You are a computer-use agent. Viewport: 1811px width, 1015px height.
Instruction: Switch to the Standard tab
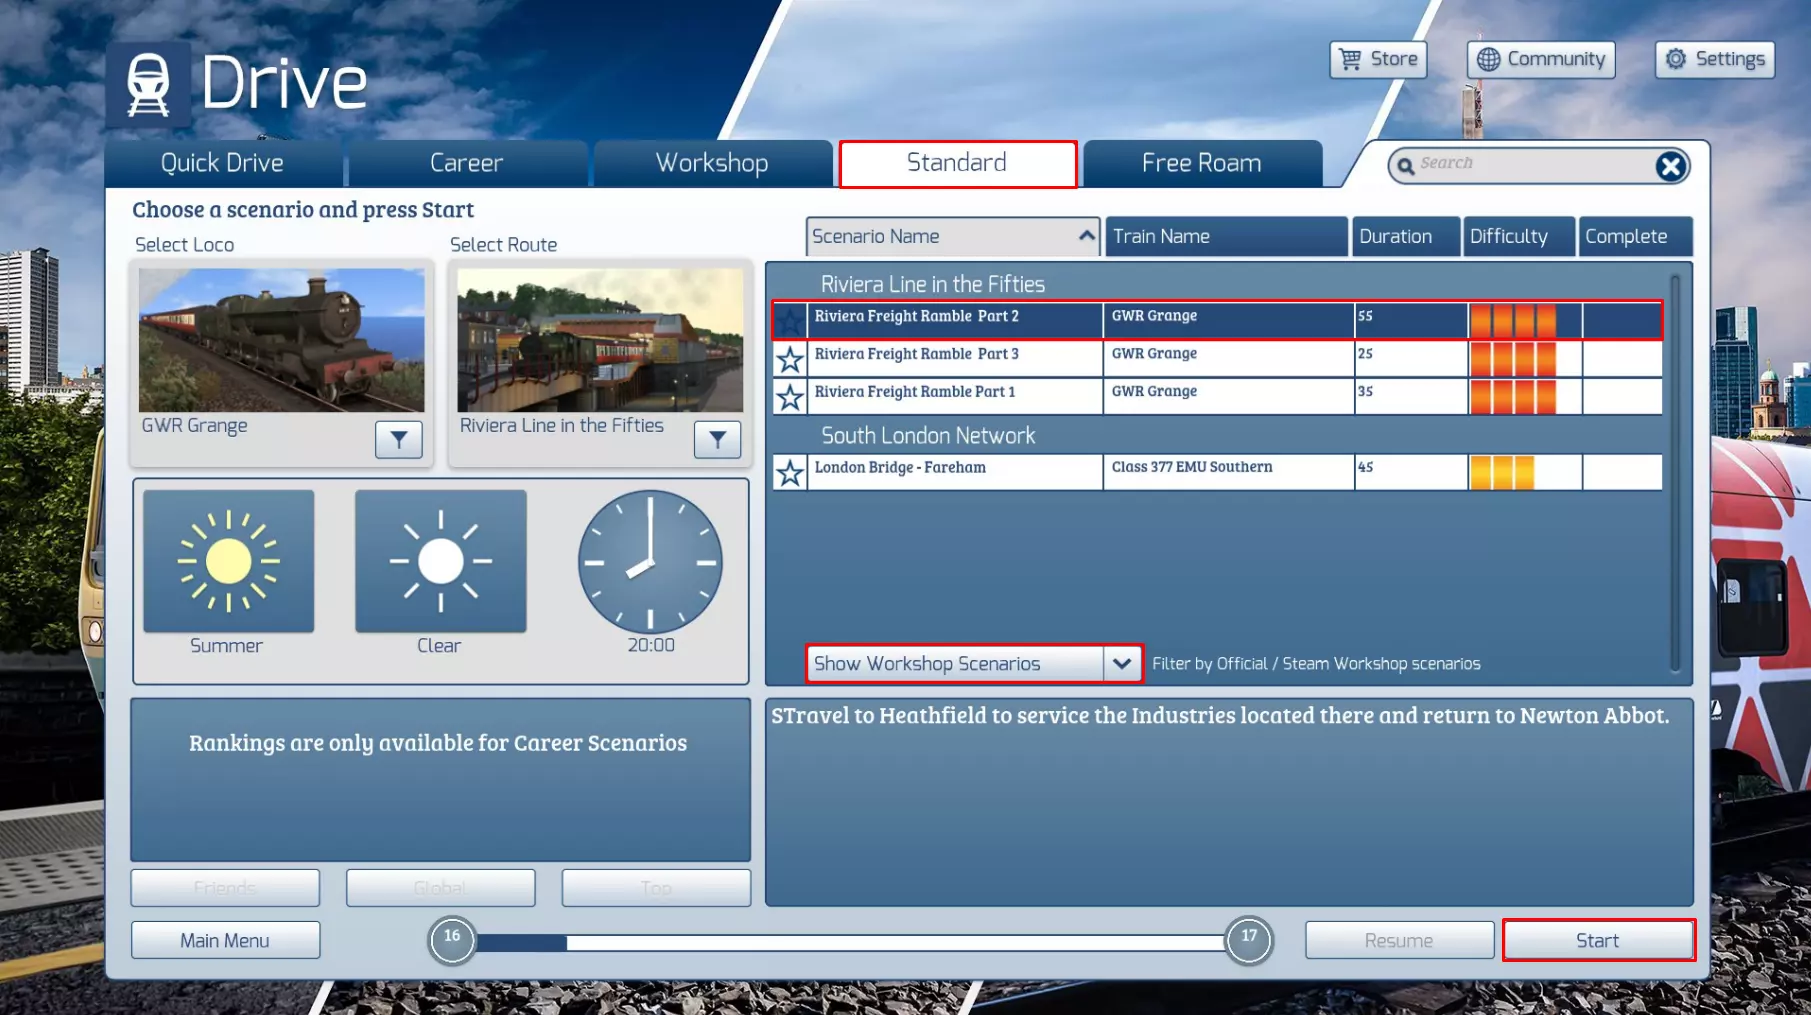[957, 163]
